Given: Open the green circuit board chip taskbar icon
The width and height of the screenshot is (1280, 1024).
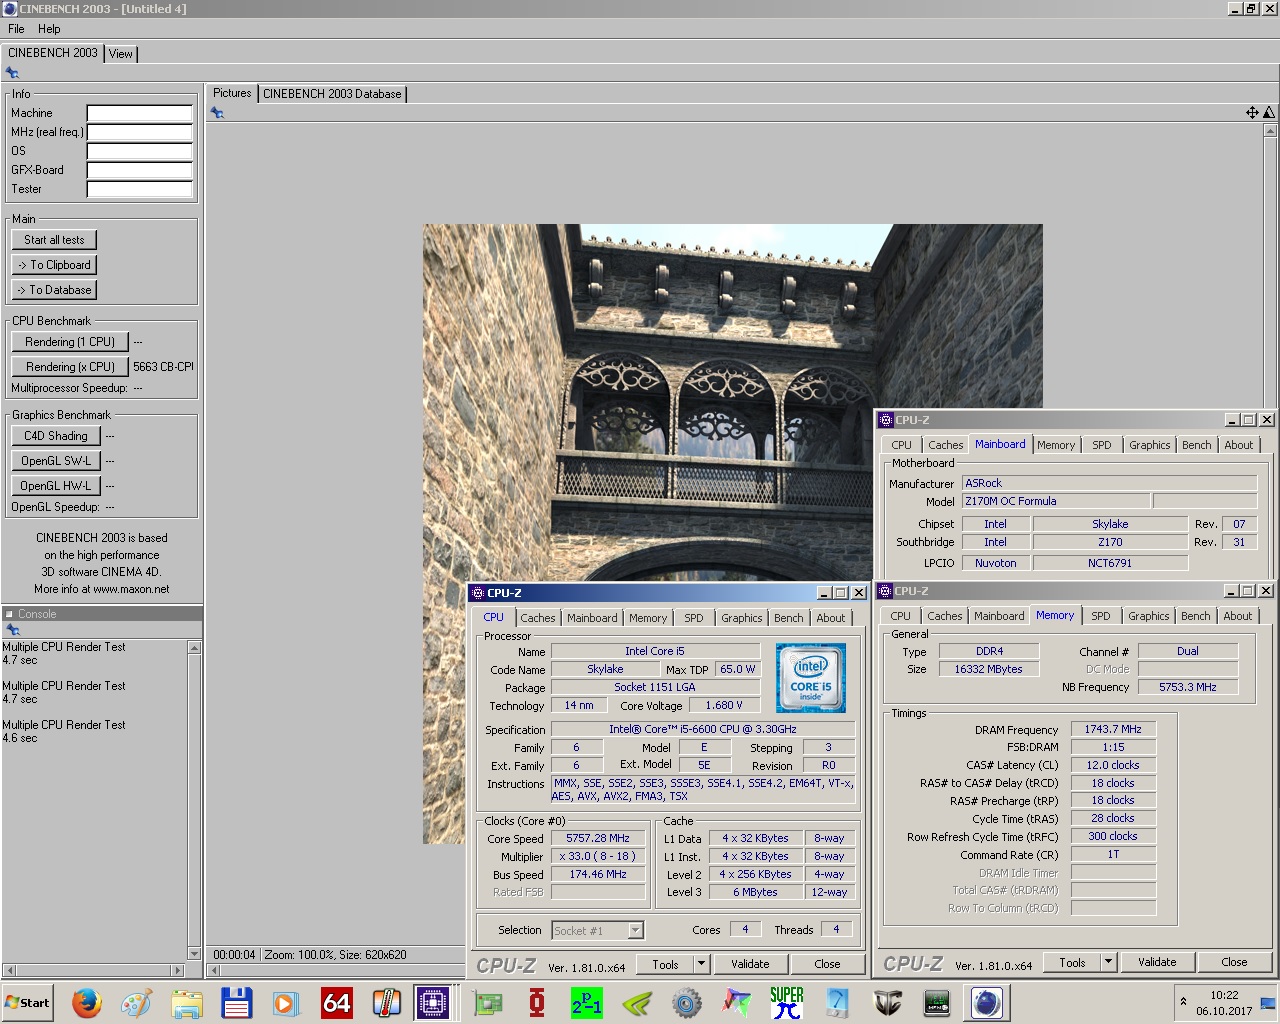Looking at the screenshot, I should 937,1002.
